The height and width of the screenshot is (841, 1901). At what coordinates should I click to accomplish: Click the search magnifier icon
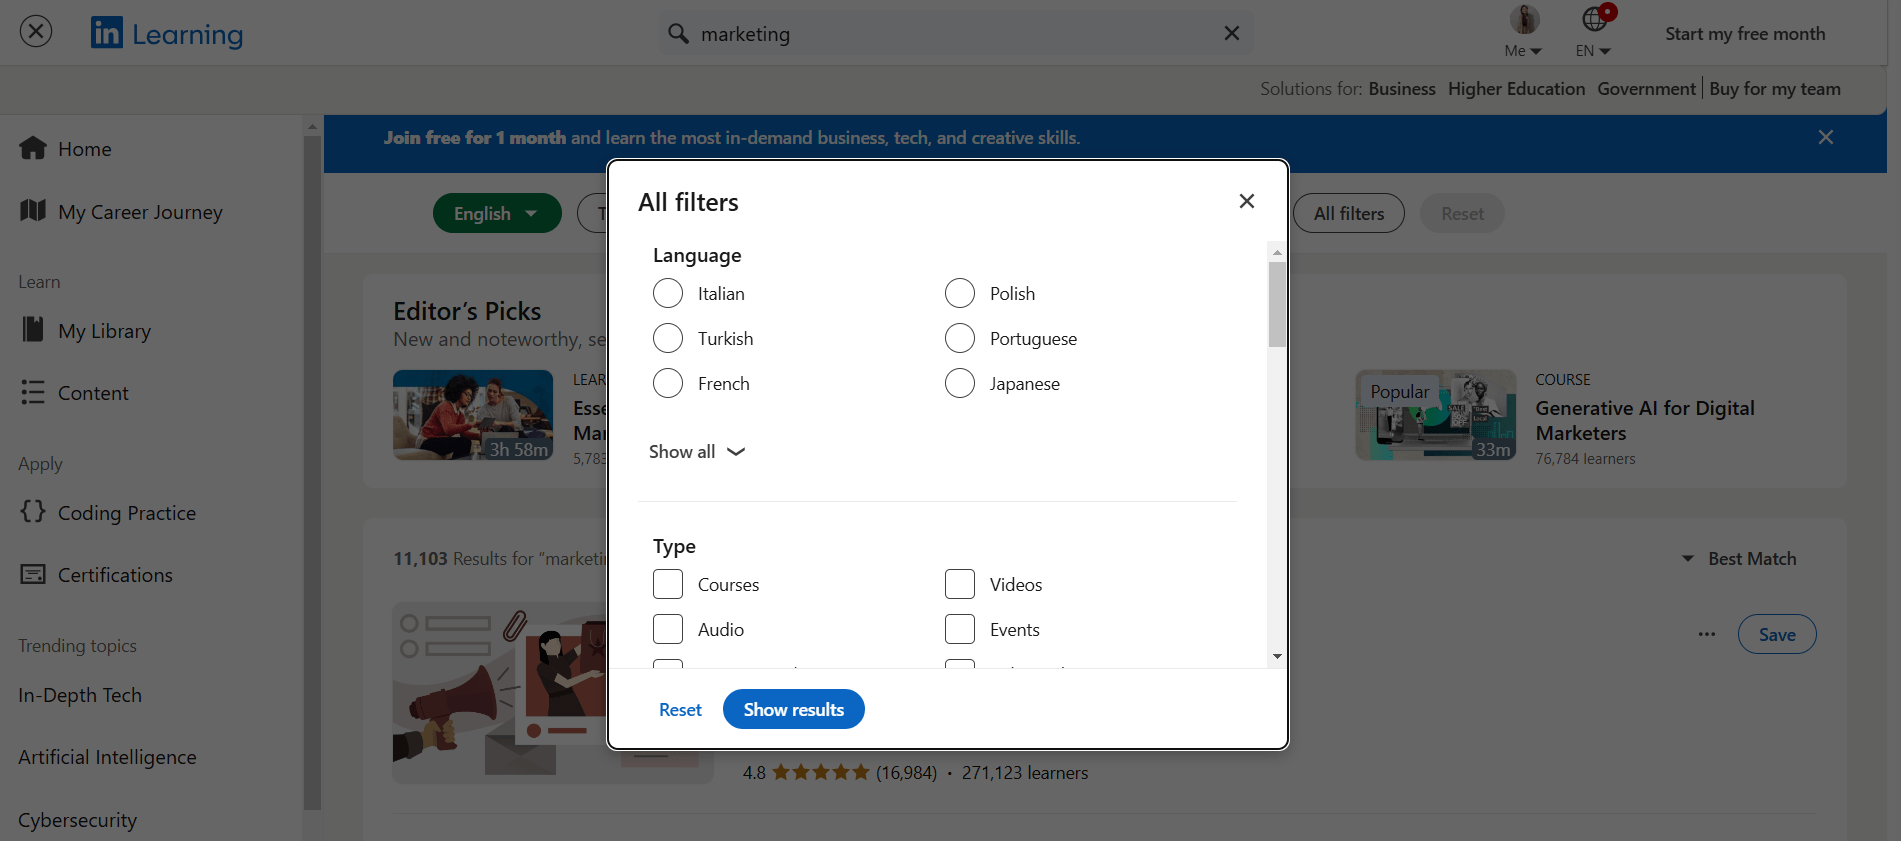(678, 33)
